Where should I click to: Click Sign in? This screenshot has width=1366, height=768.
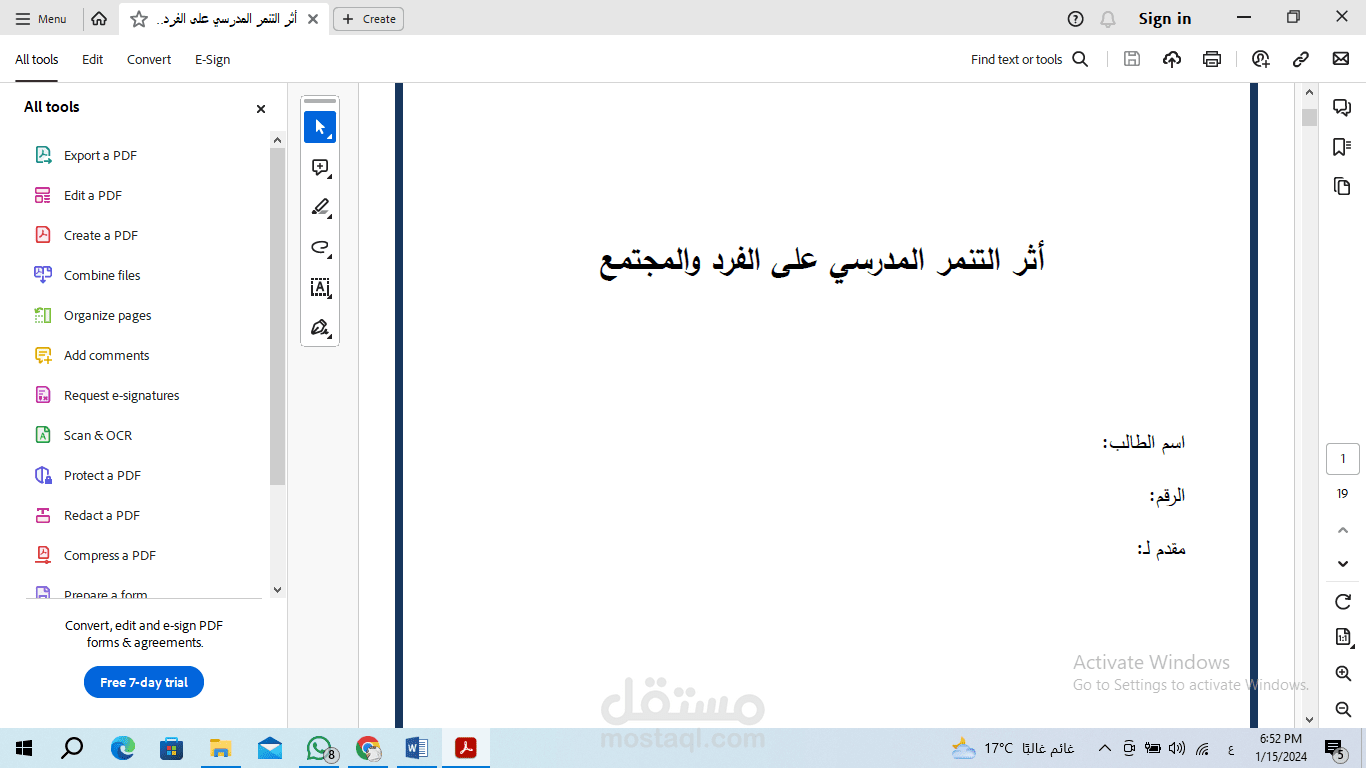[x=1165, y=19]
